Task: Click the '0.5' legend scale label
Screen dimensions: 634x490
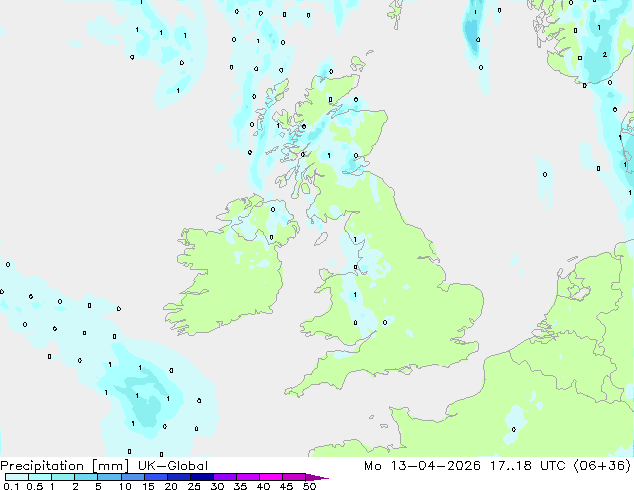Action: [35, 486]
